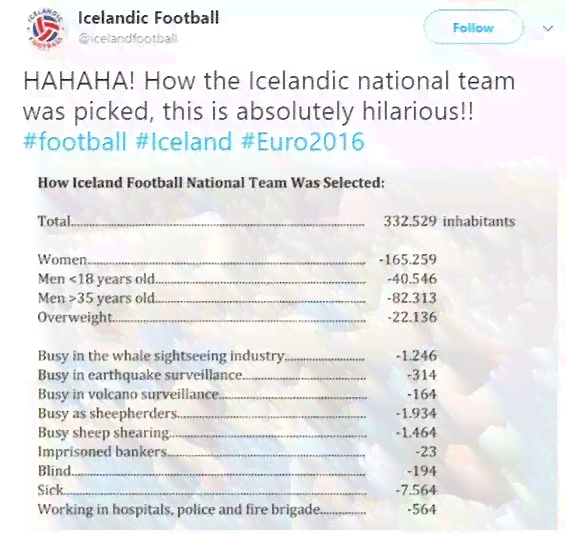Click the 'Men >35 years old' row
Image resolution: width=566 pixels, height=533 pixels.
[x=237, y=298]
